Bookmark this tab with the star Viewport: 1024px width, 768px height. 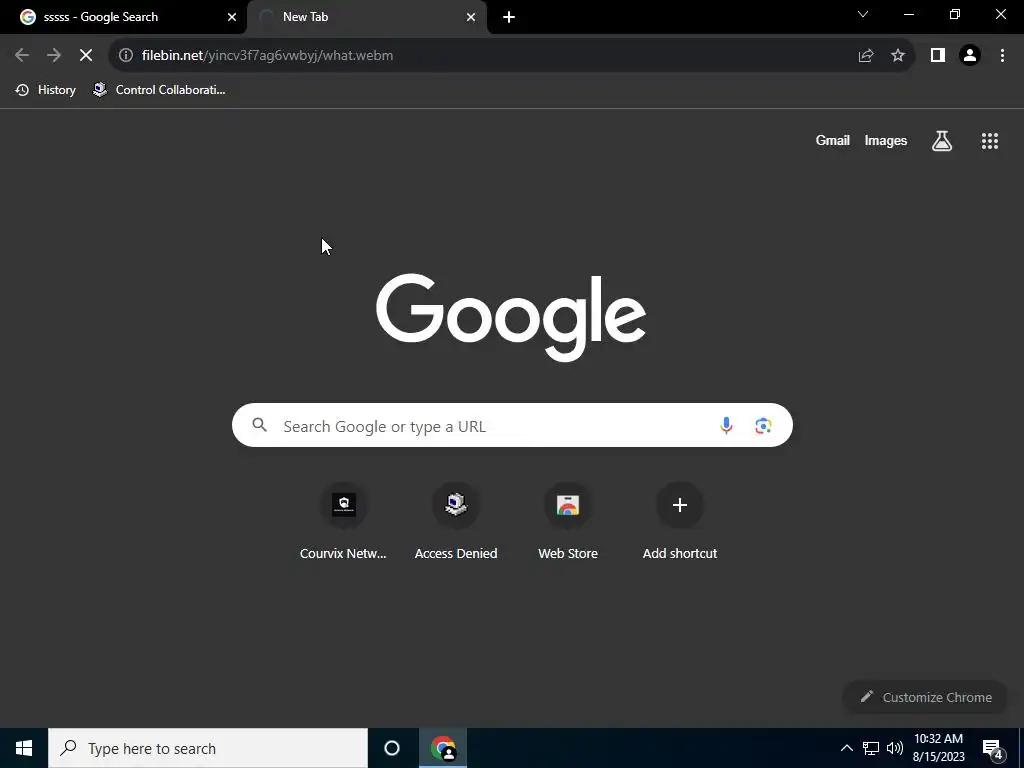(x=898, y=56)
